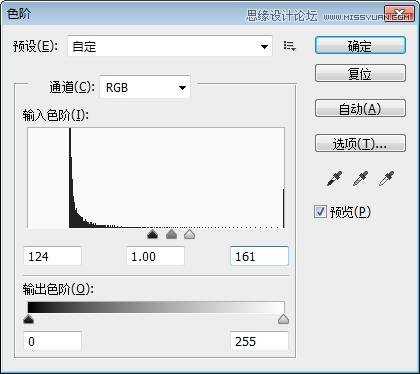
Task: Click the output level field showing 255
Action: (259, 341)
